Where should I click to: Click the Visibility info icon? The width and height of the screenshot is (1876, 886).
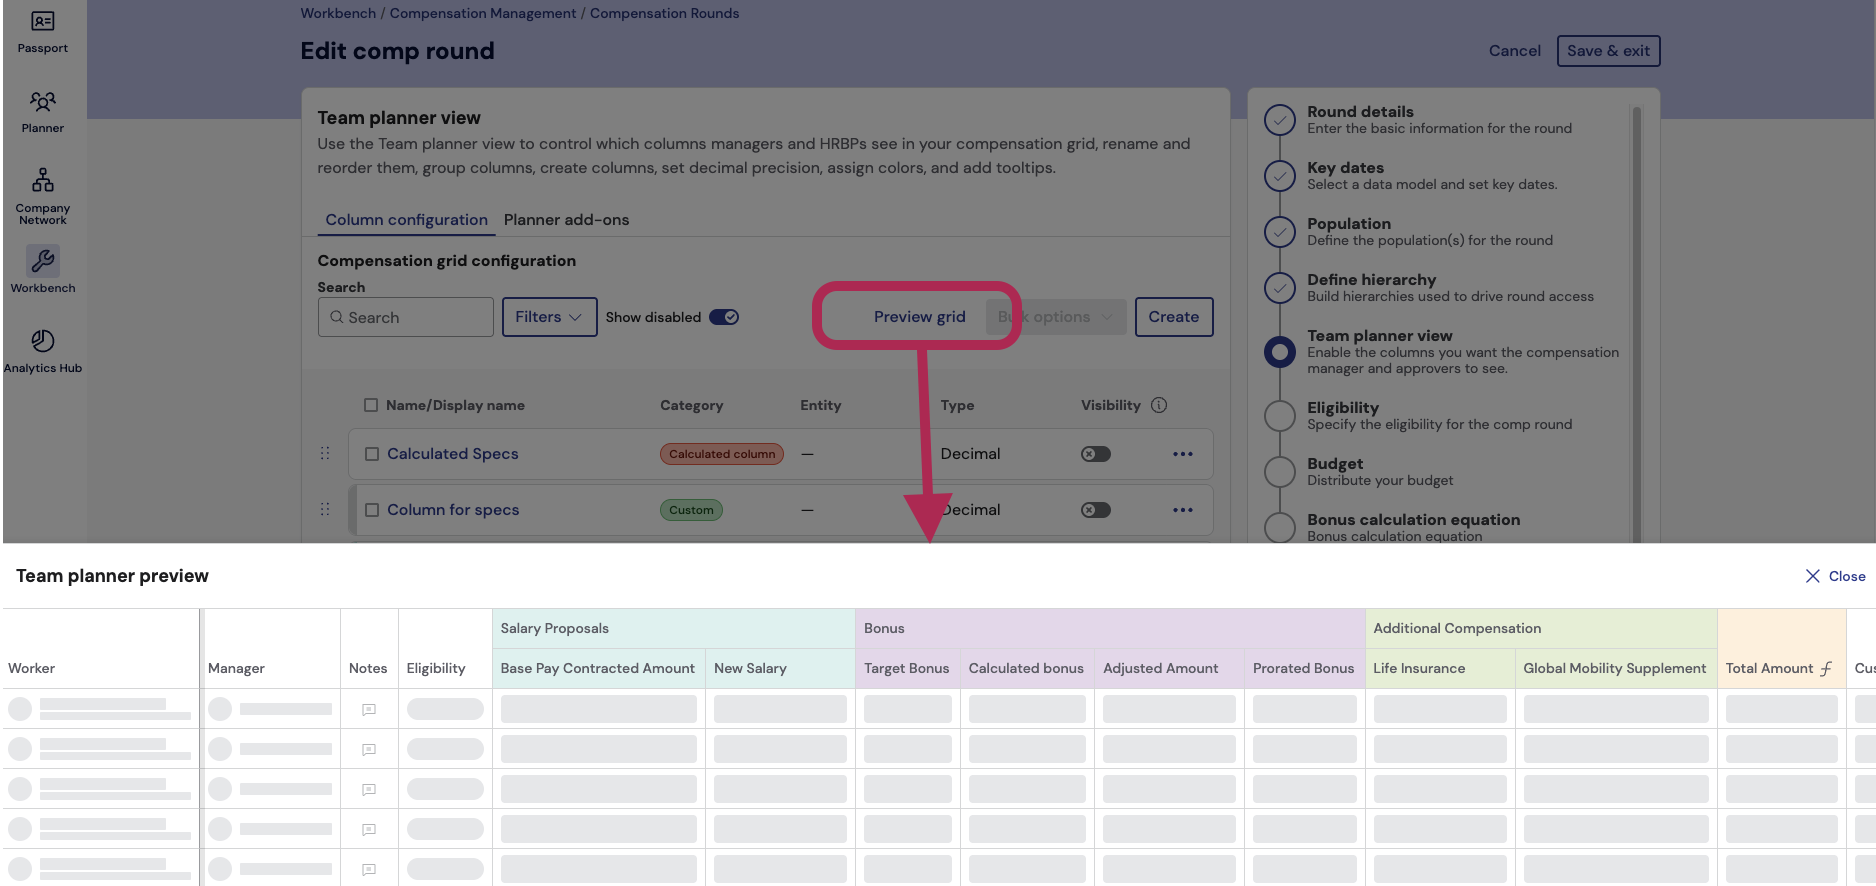(1159, 405)
